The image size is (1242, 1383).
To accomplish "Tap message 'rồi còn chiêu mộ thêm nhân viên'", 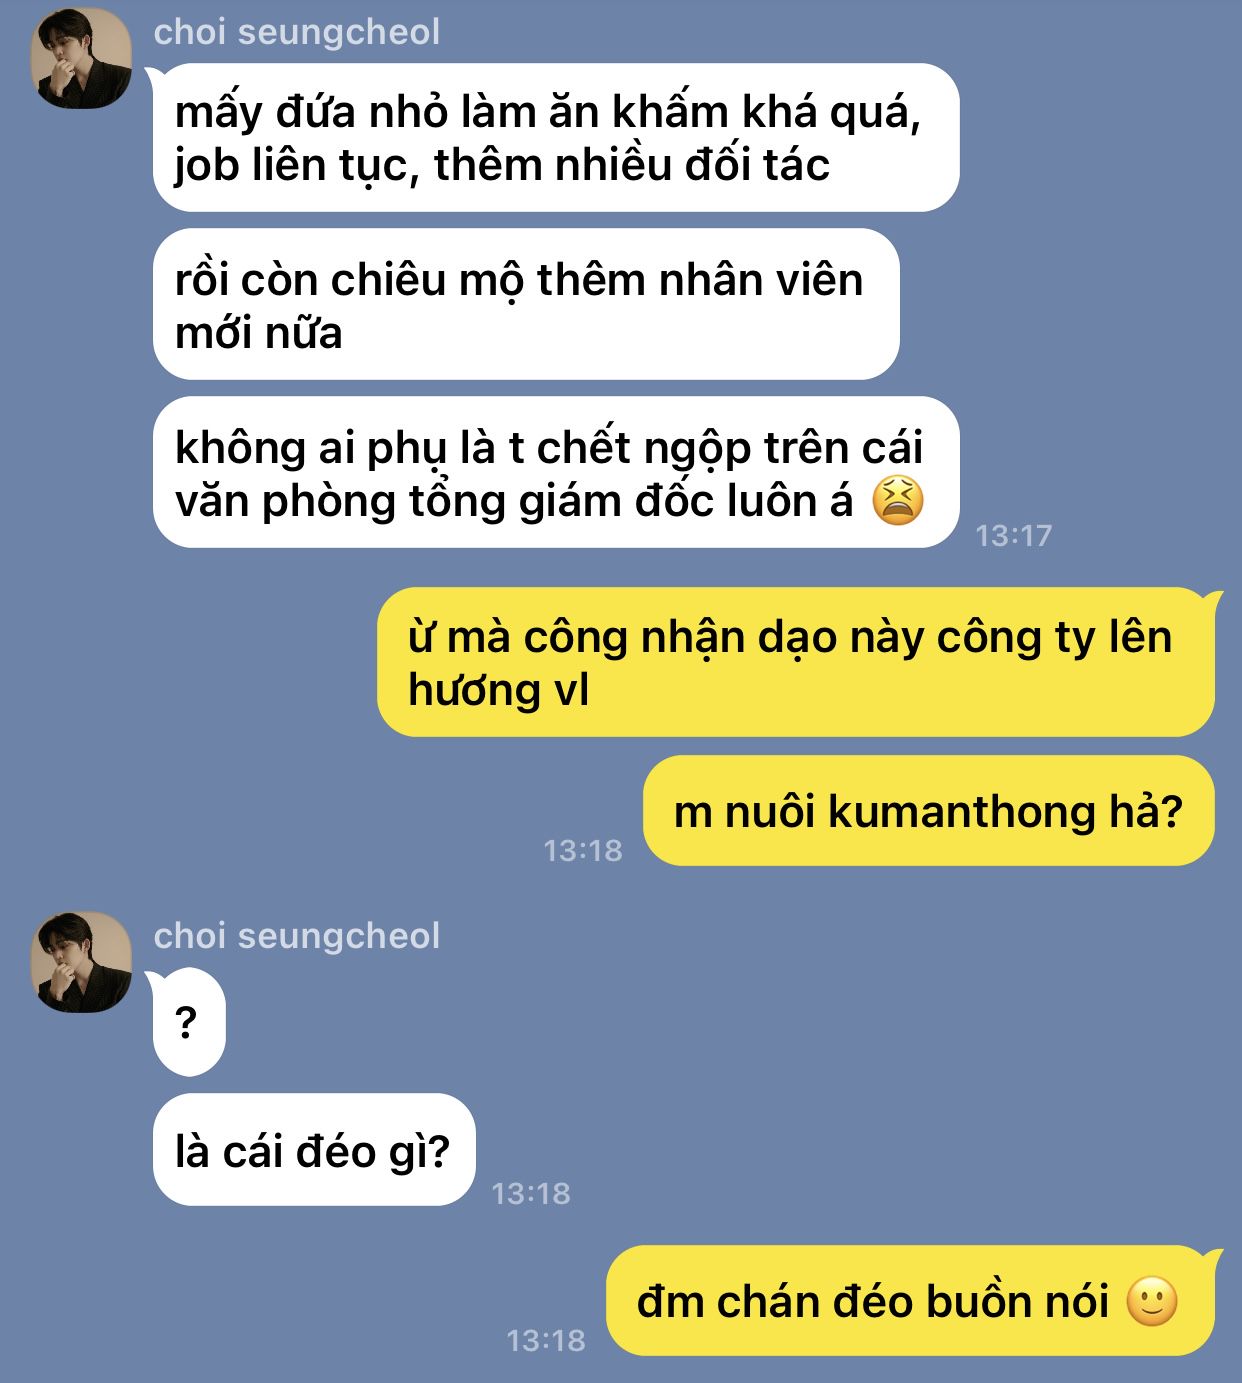I will (x=526, y=305).
